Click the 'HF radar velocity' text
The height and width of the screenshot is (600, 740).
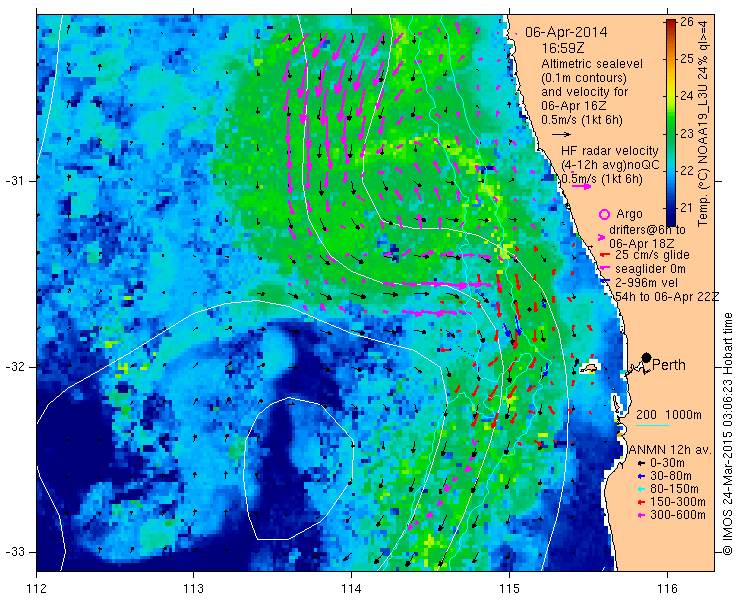610,151
